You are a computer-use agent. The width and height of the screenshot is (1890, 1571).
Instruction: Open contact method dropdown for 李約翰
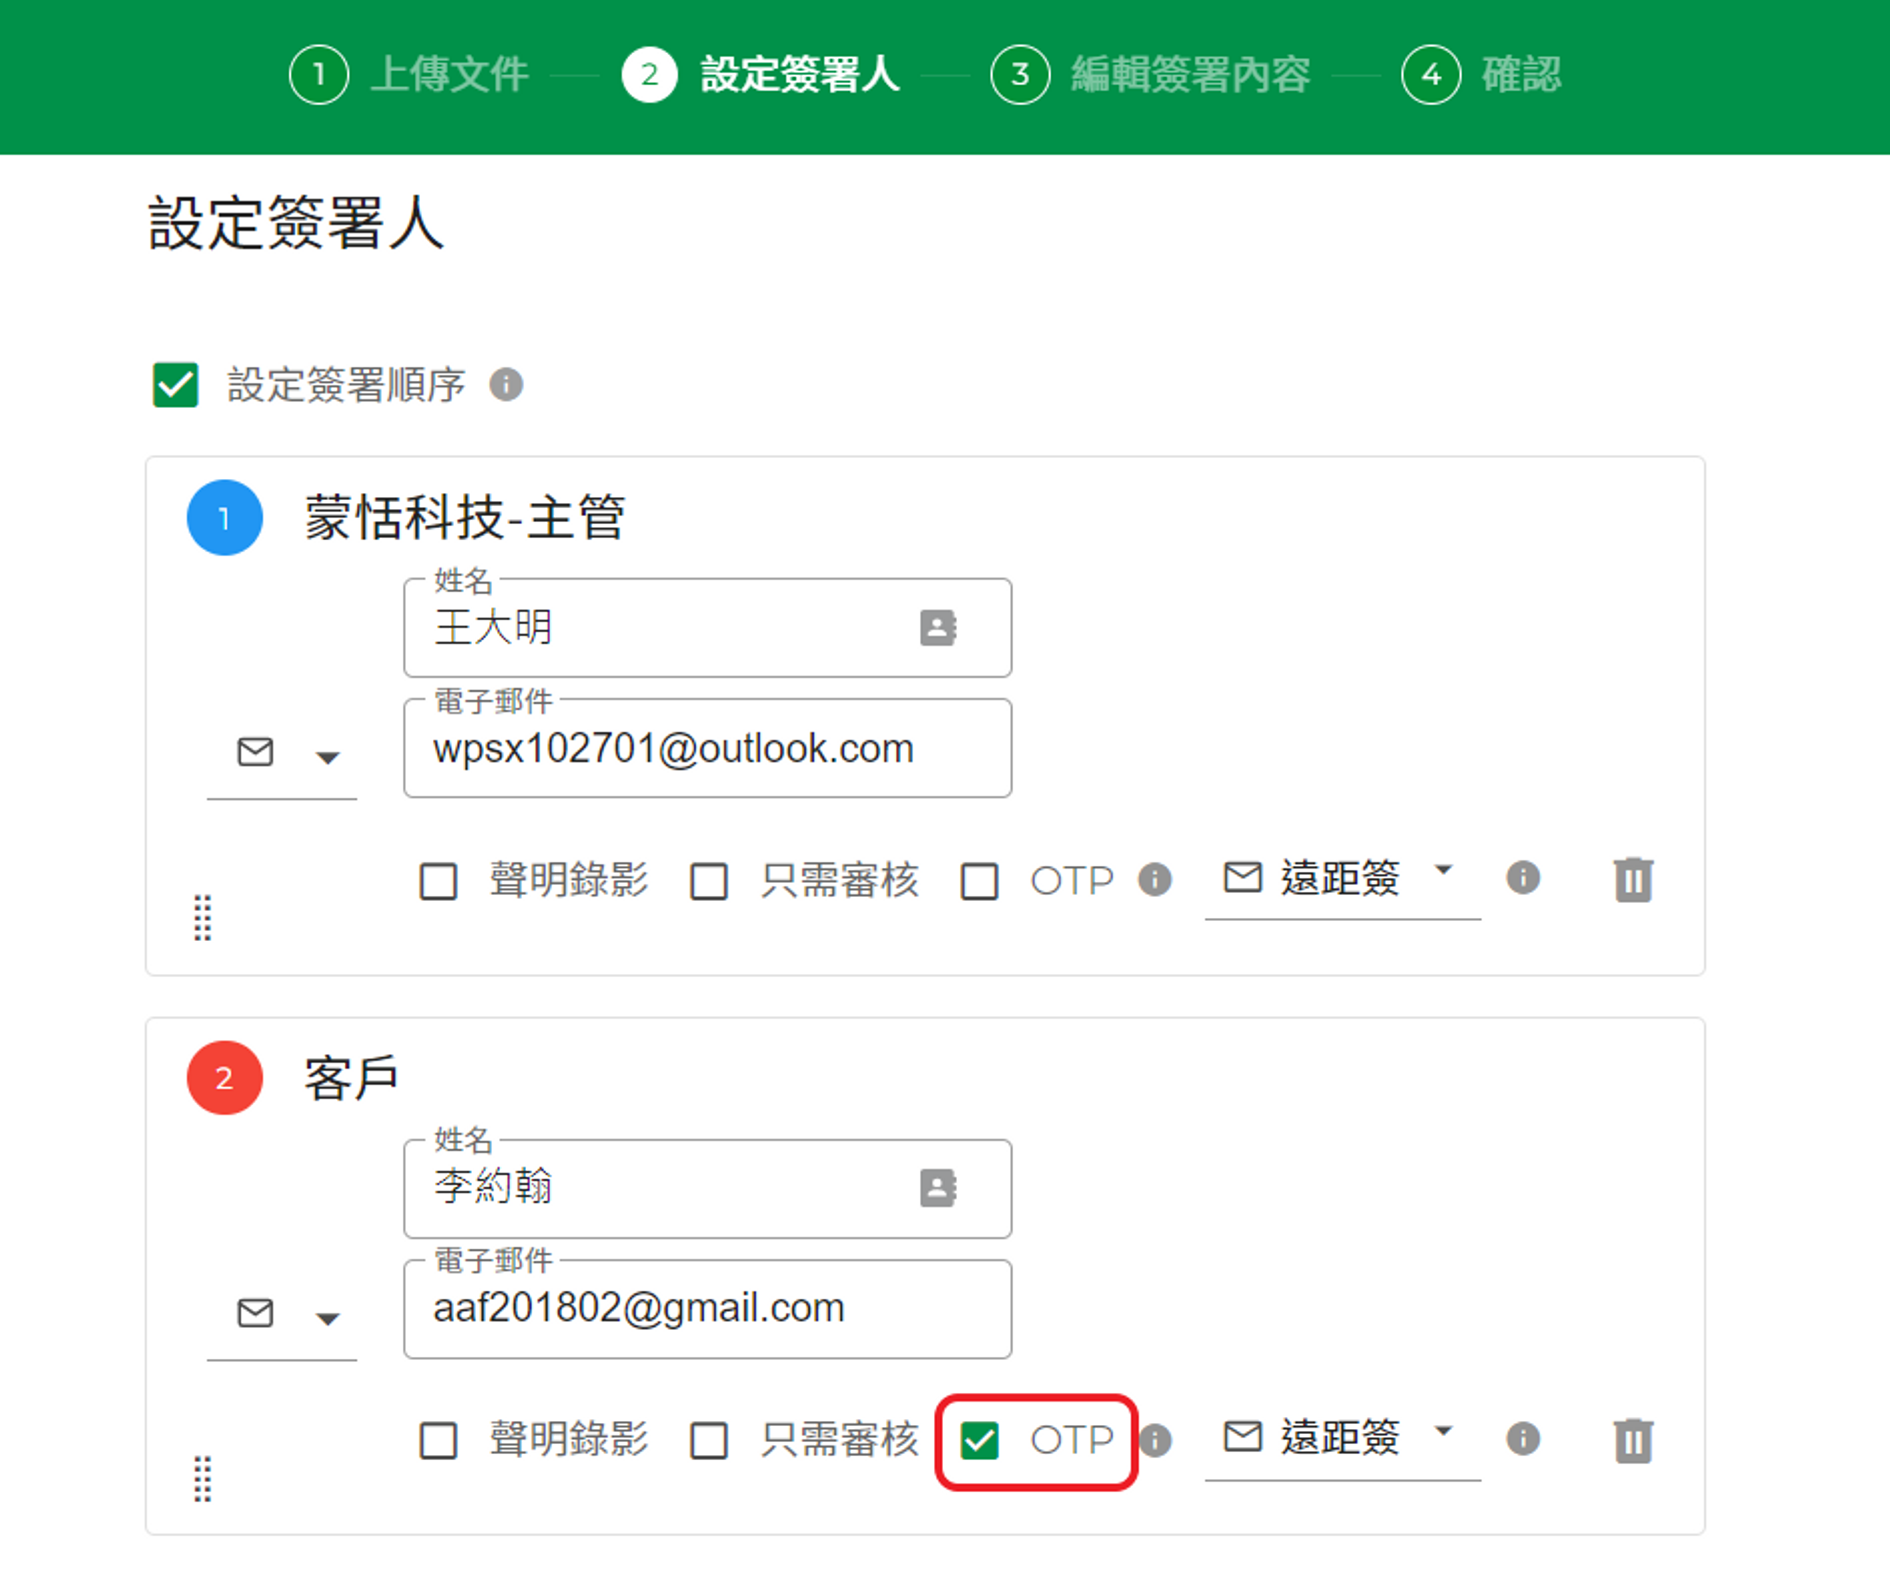coord(282,1316)
